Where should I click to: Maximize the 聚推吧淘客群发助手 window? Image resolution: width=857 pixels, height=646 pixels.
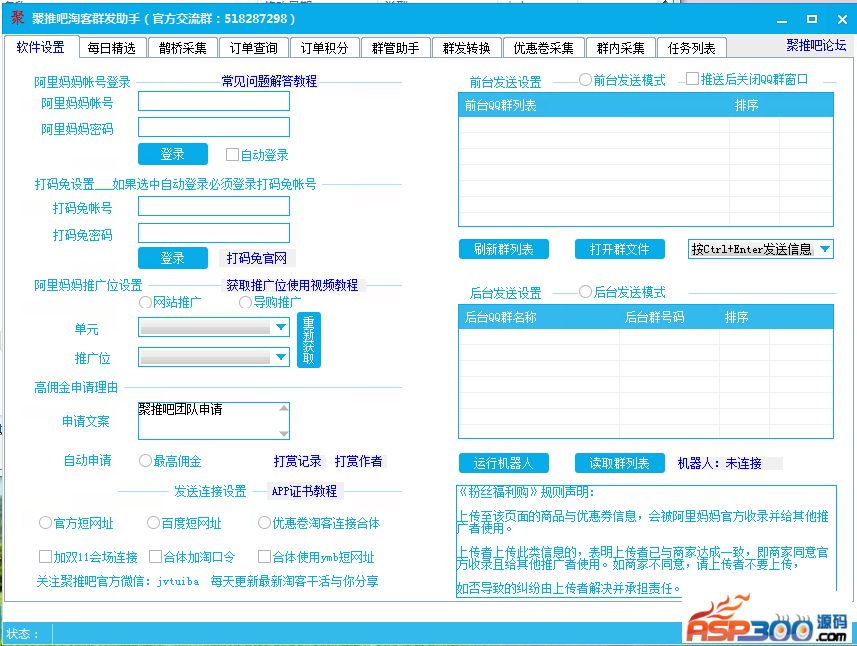[x=812, y=19]
